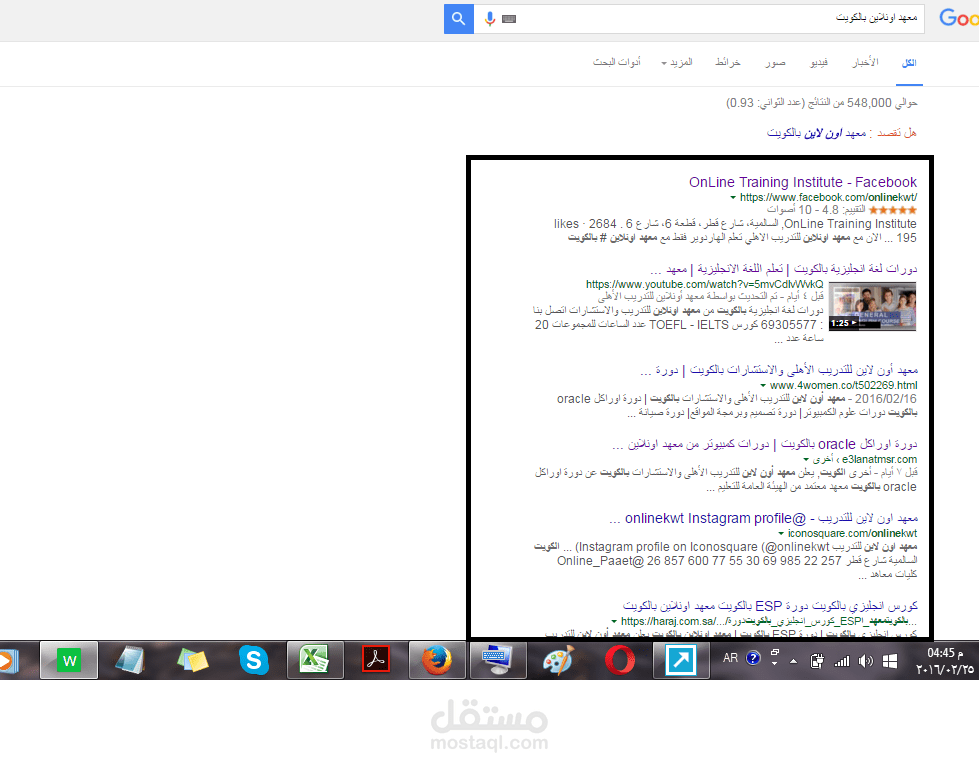Launch Opera browser from the taskbar
Viewport: 979px width, 768px height.
[619, 659]
